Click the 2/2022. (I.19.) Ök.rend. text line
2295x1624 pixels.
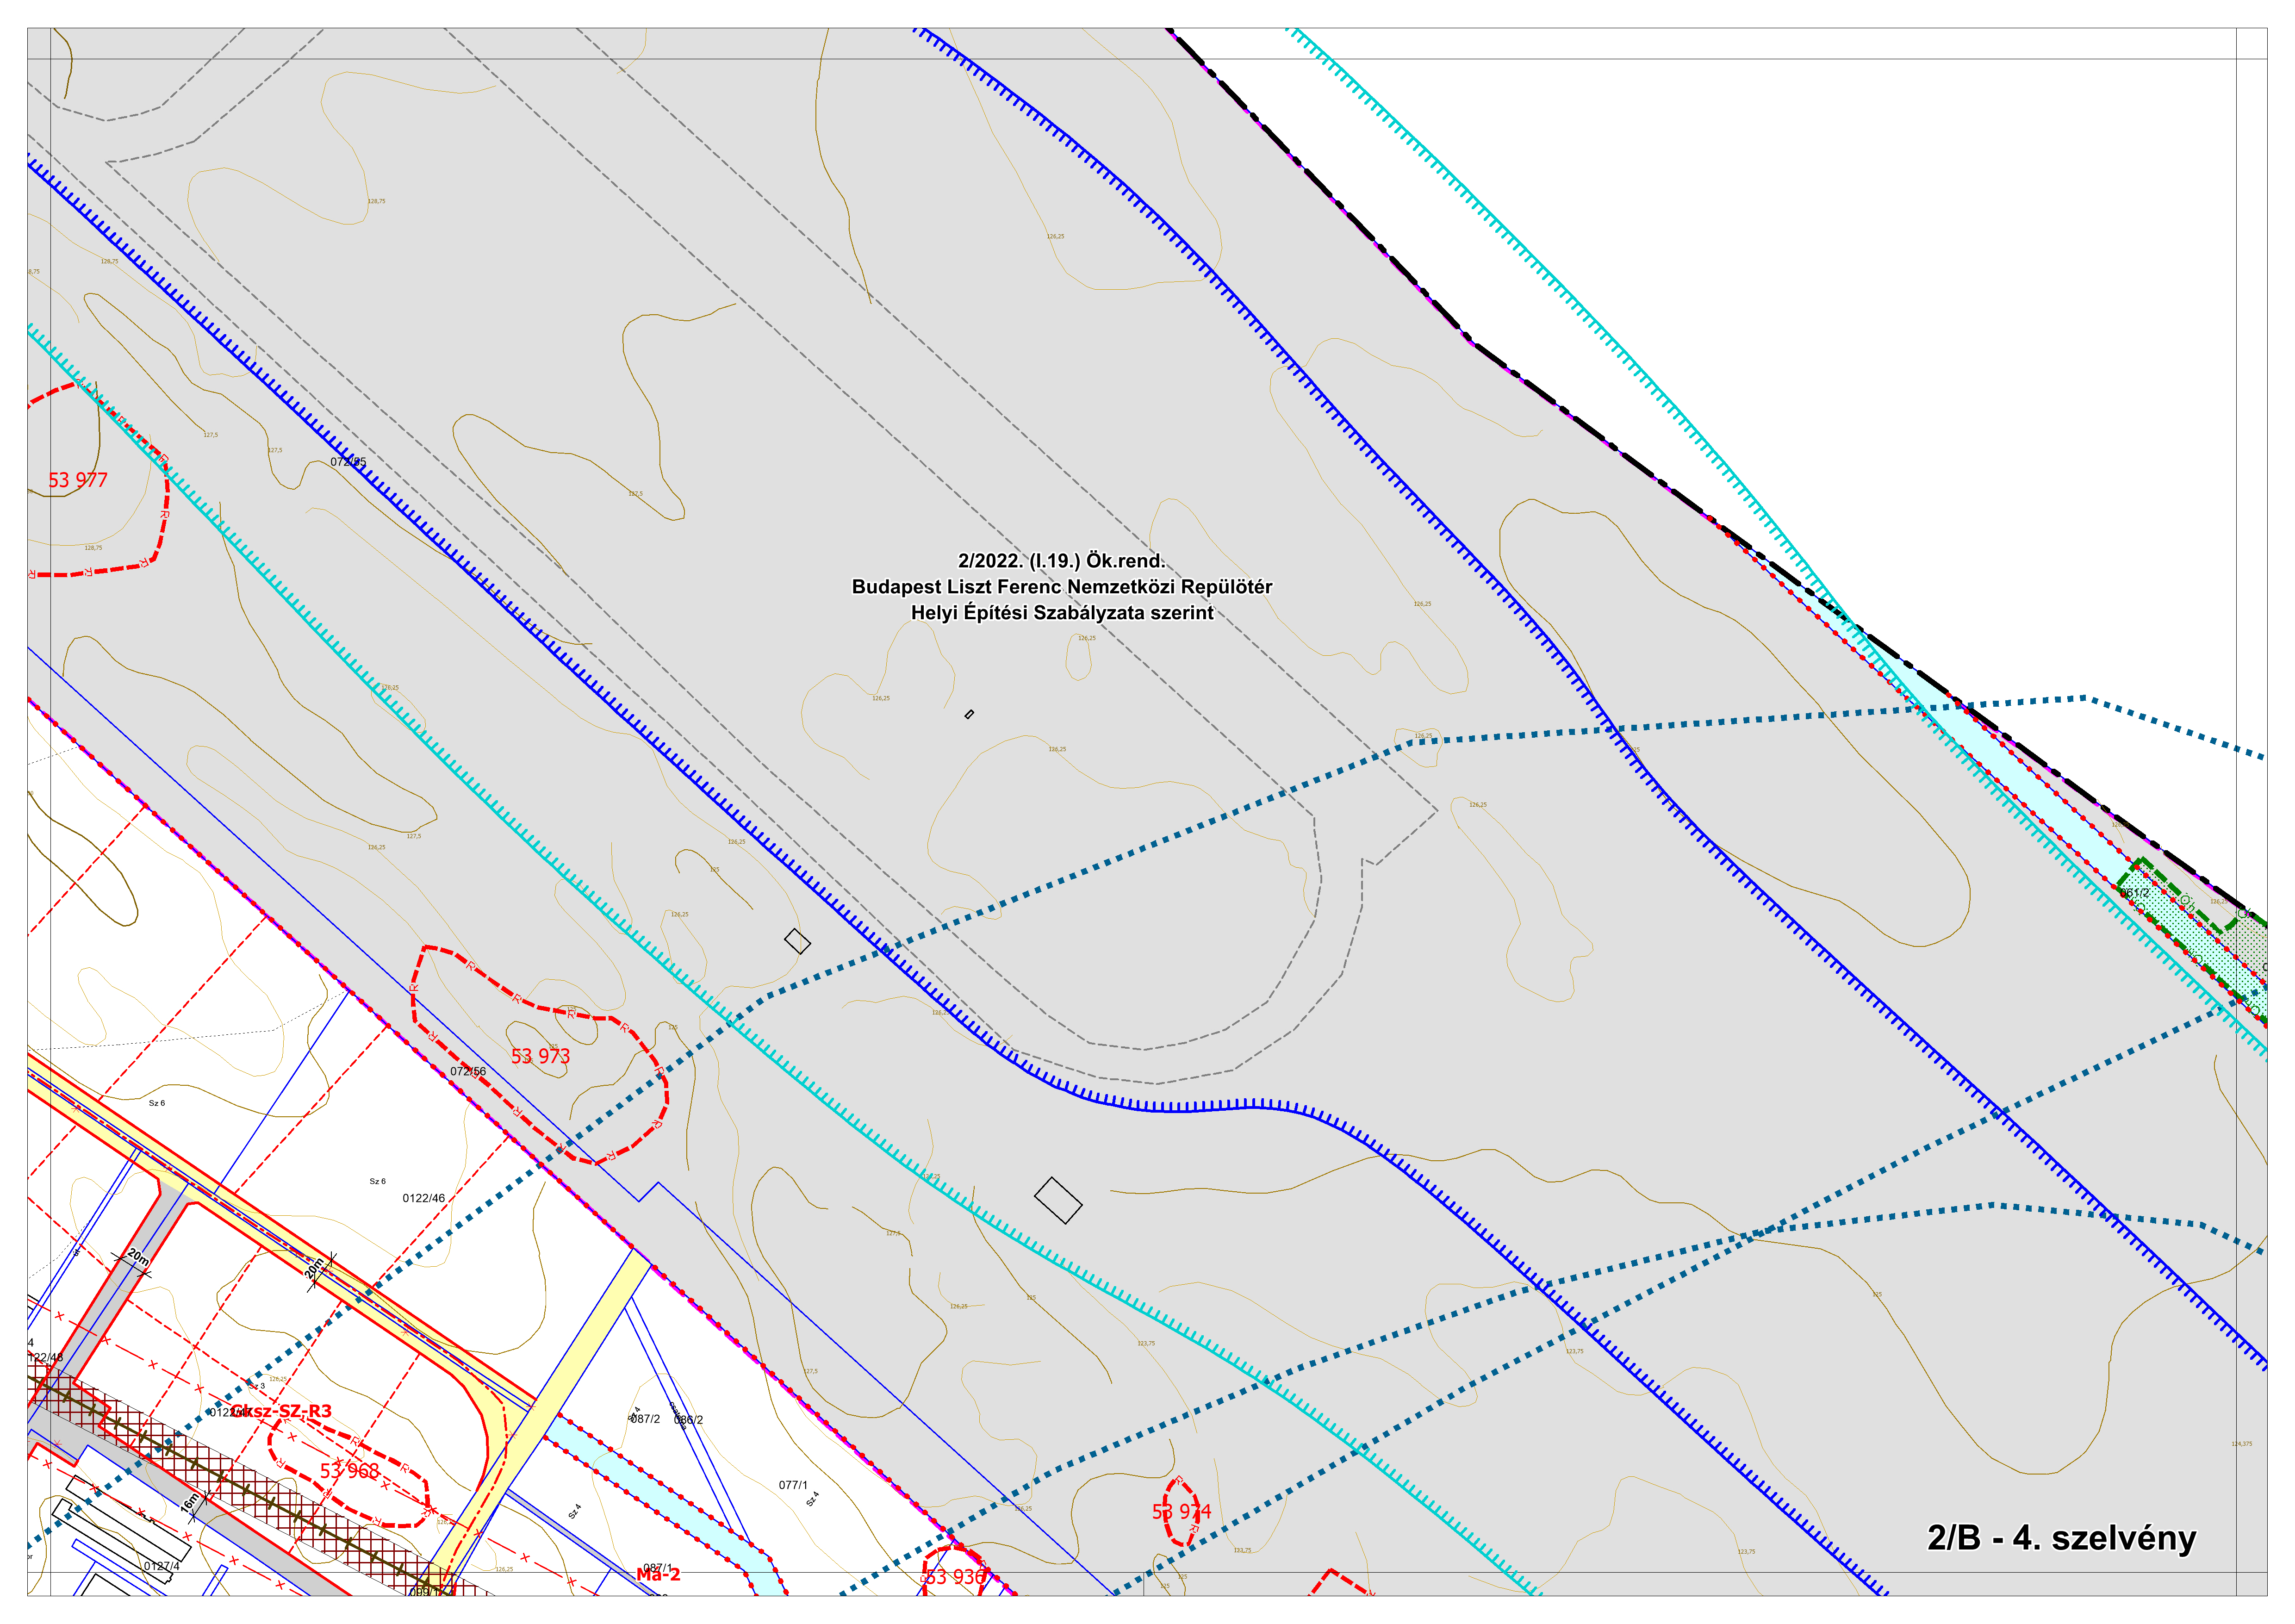point(1061,561)
